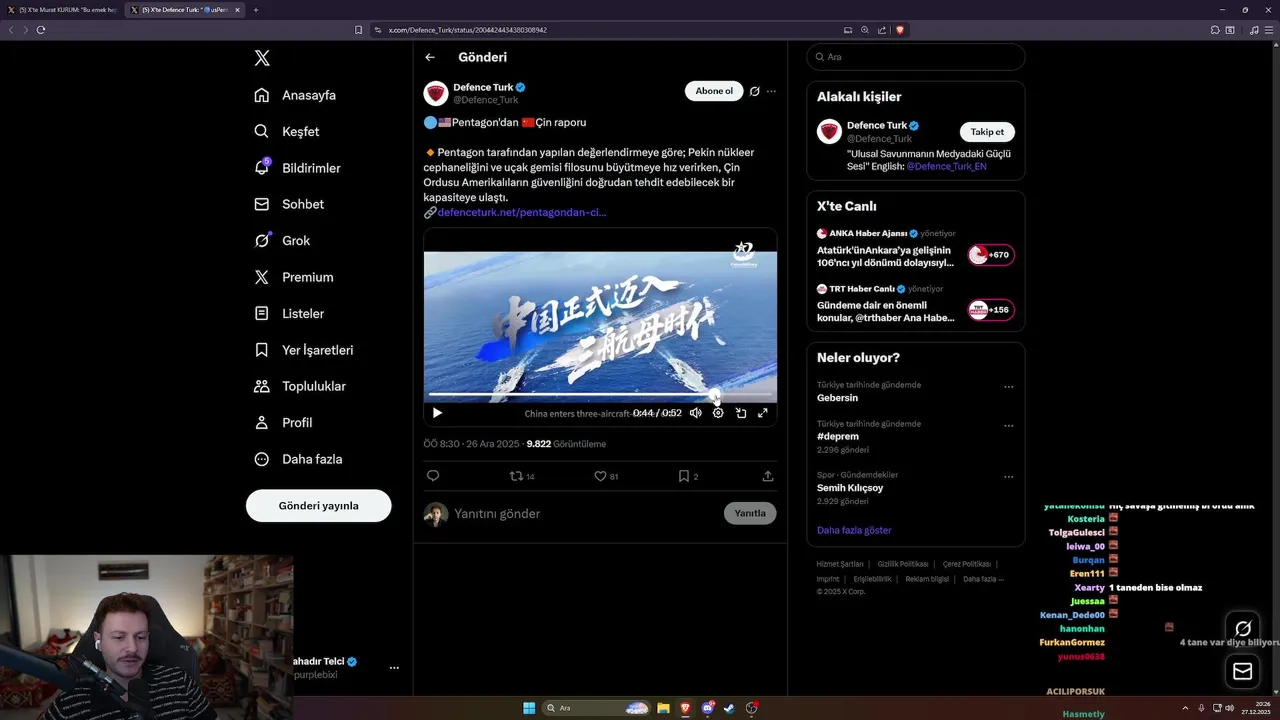Expand the Daha fazla menu
Image resolution: width=1280 pixels, height=720 pixels.
click(x=299, y=459)
